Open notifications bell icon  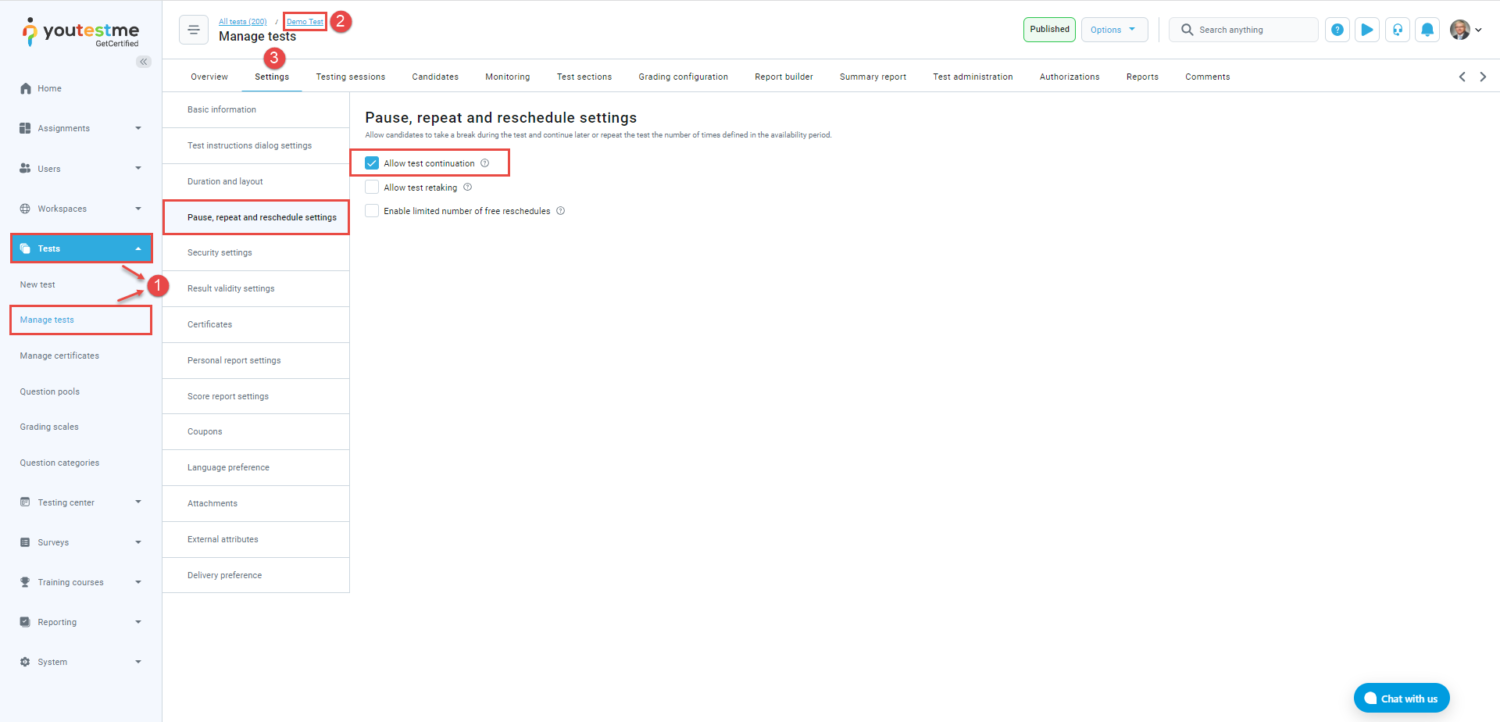pos(1427,30)
